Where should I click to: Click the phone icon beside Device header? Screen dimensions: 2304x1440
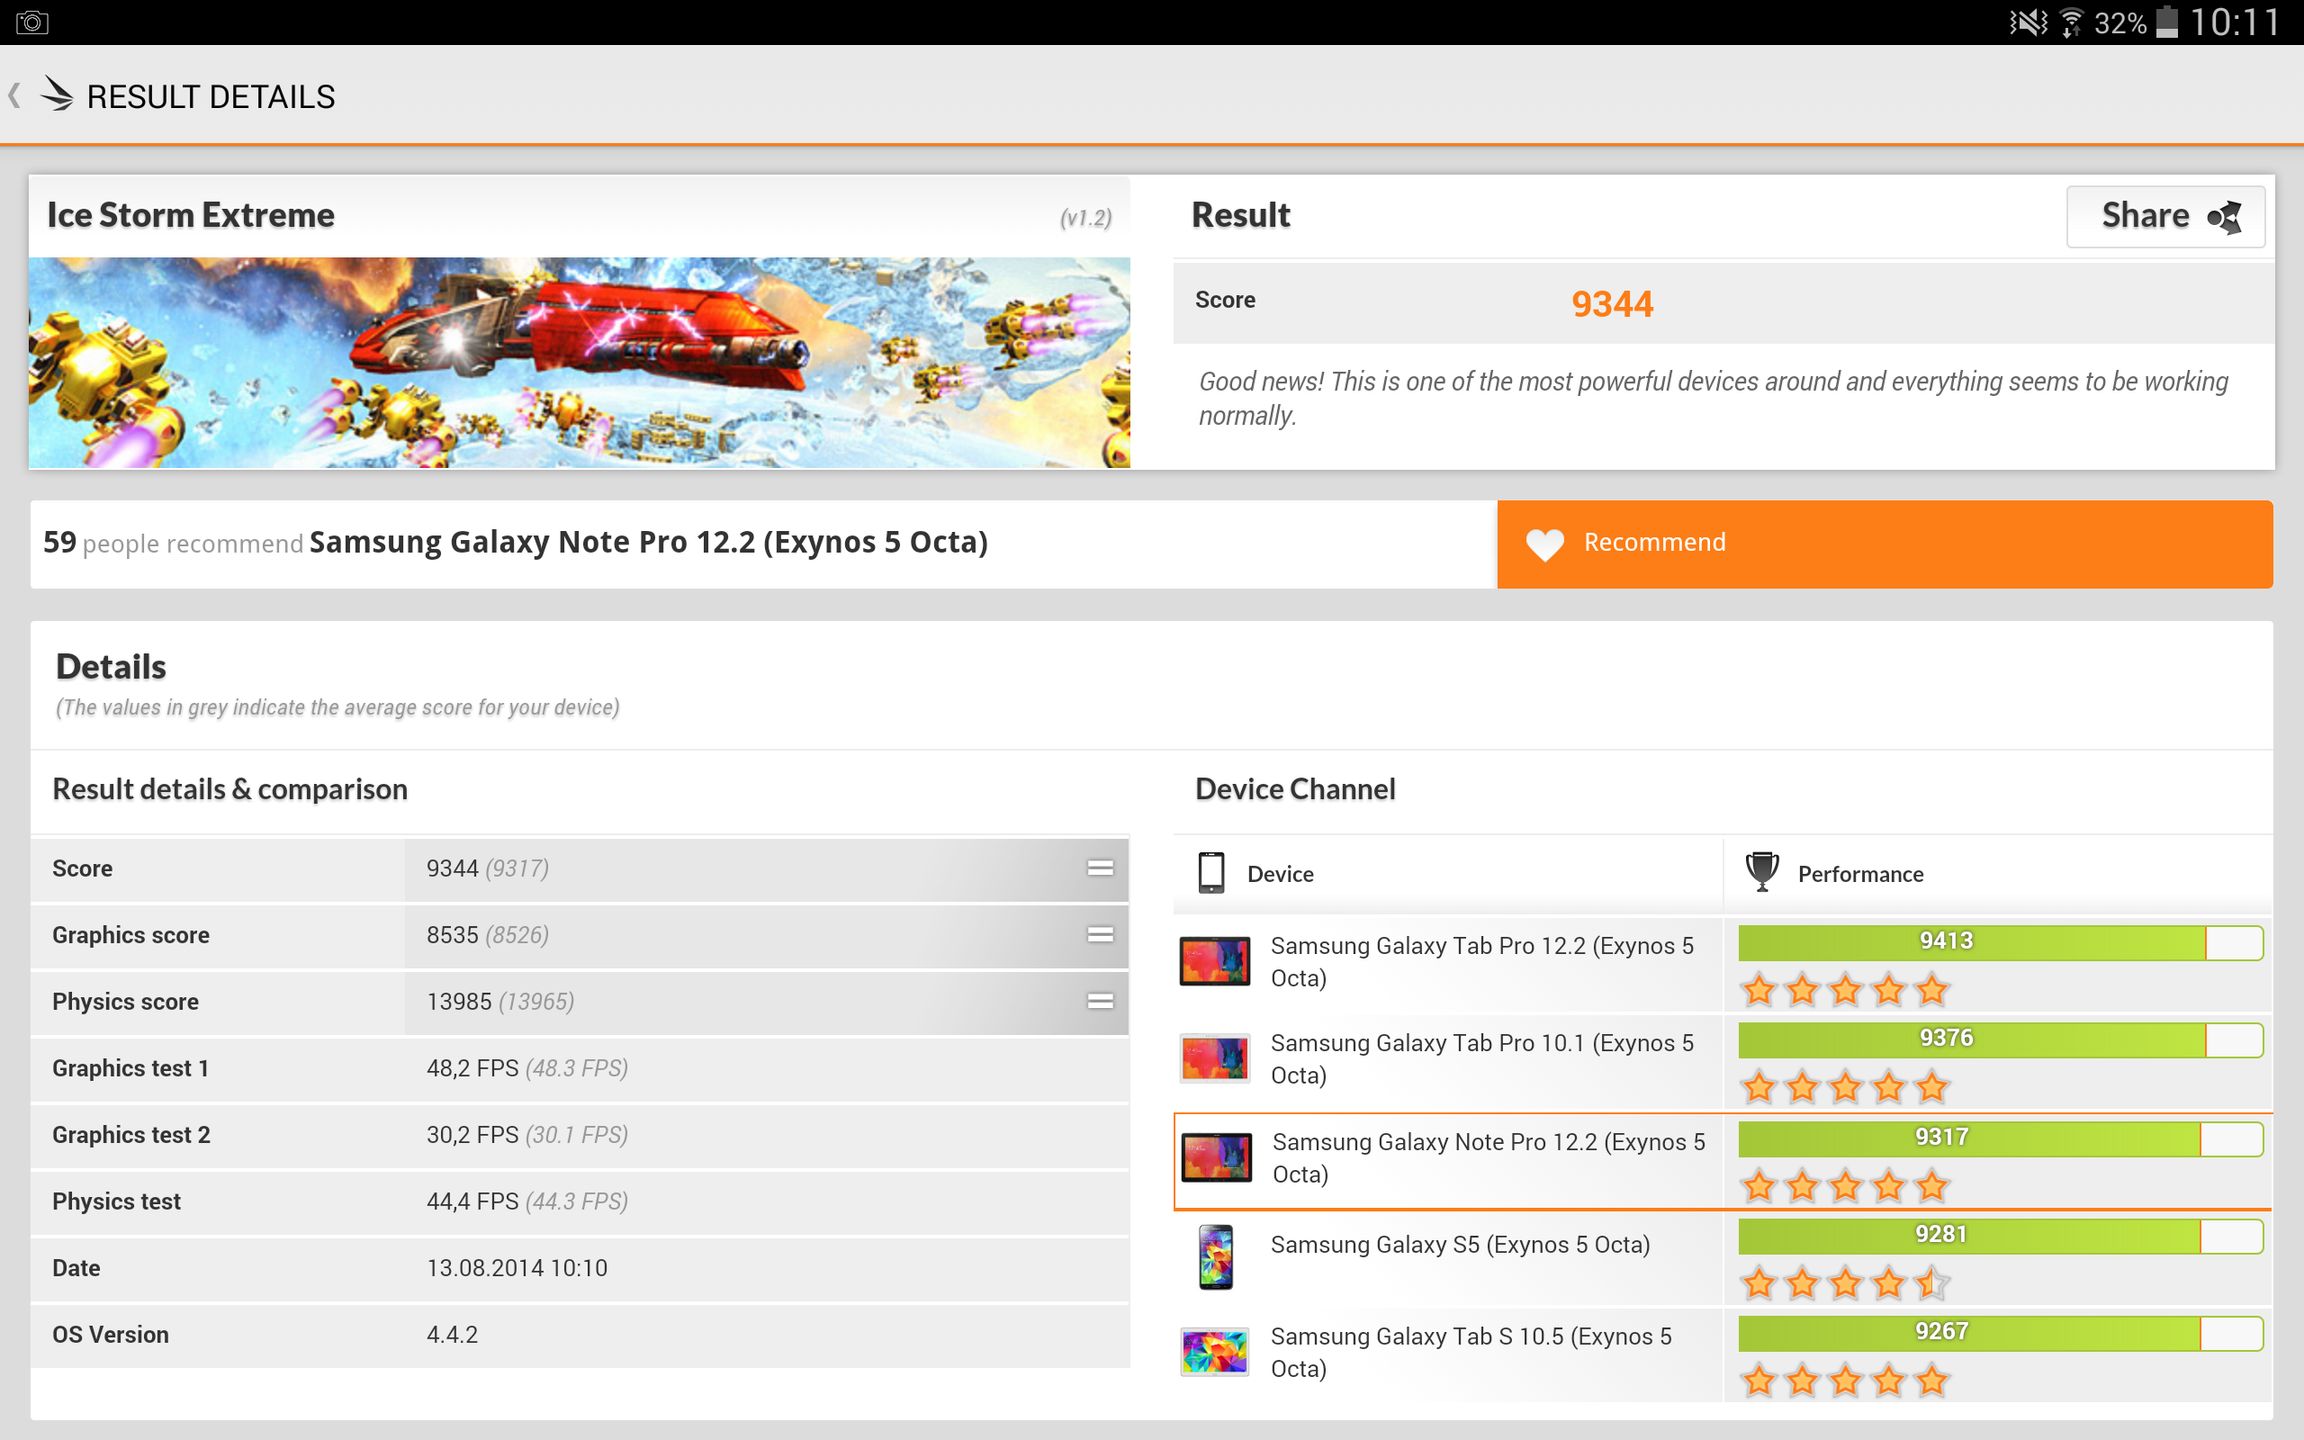pyautogui.click(x=1211, y=873)
